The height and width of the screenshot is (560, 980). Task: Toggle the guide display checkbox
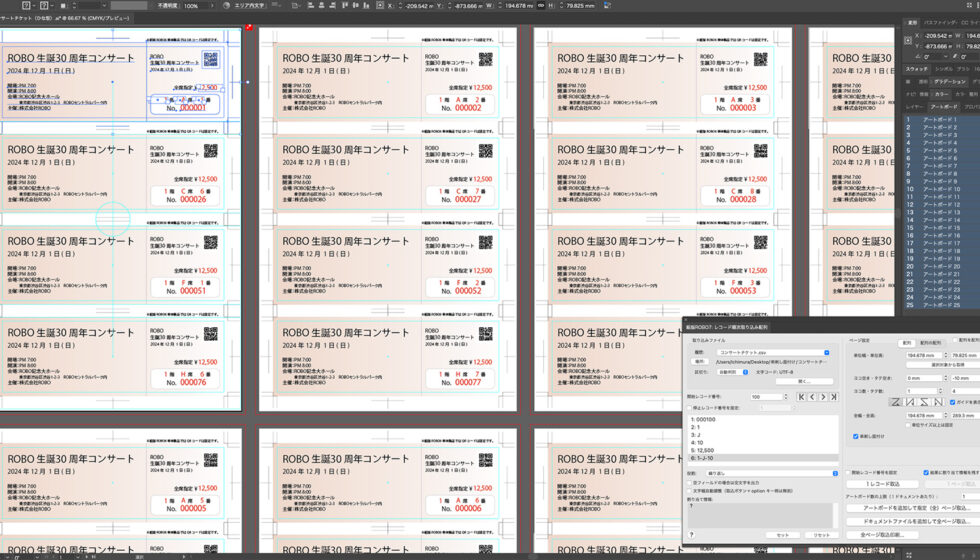click(x=952, y=402)
